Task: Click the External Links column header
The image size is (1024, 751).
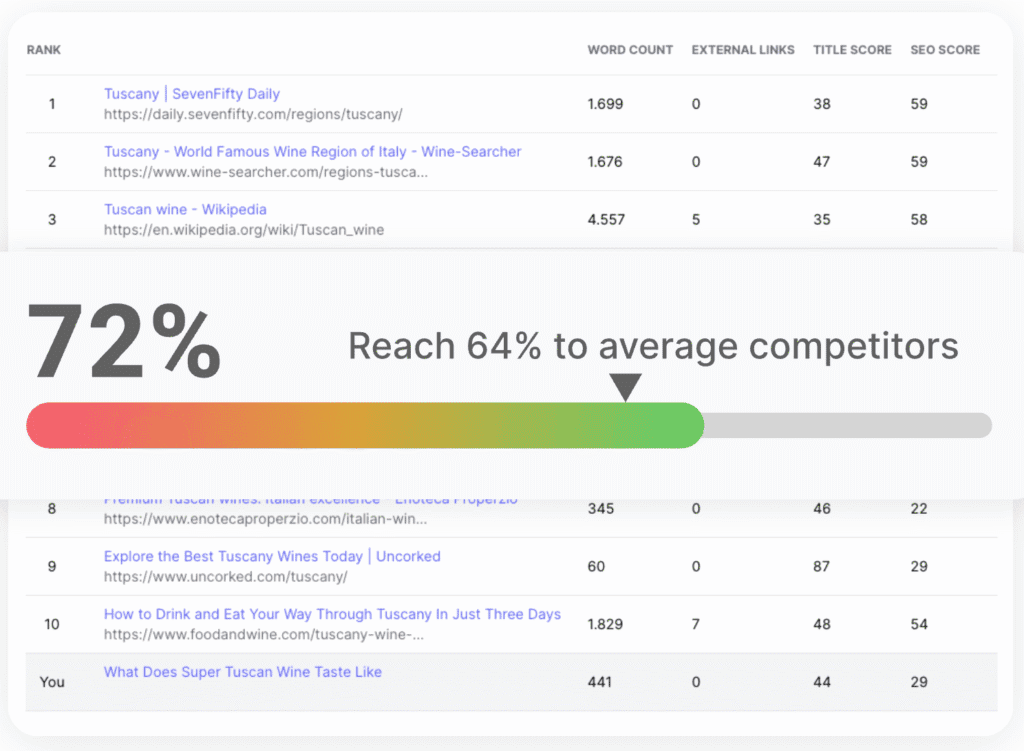Action: pos(743,50)
